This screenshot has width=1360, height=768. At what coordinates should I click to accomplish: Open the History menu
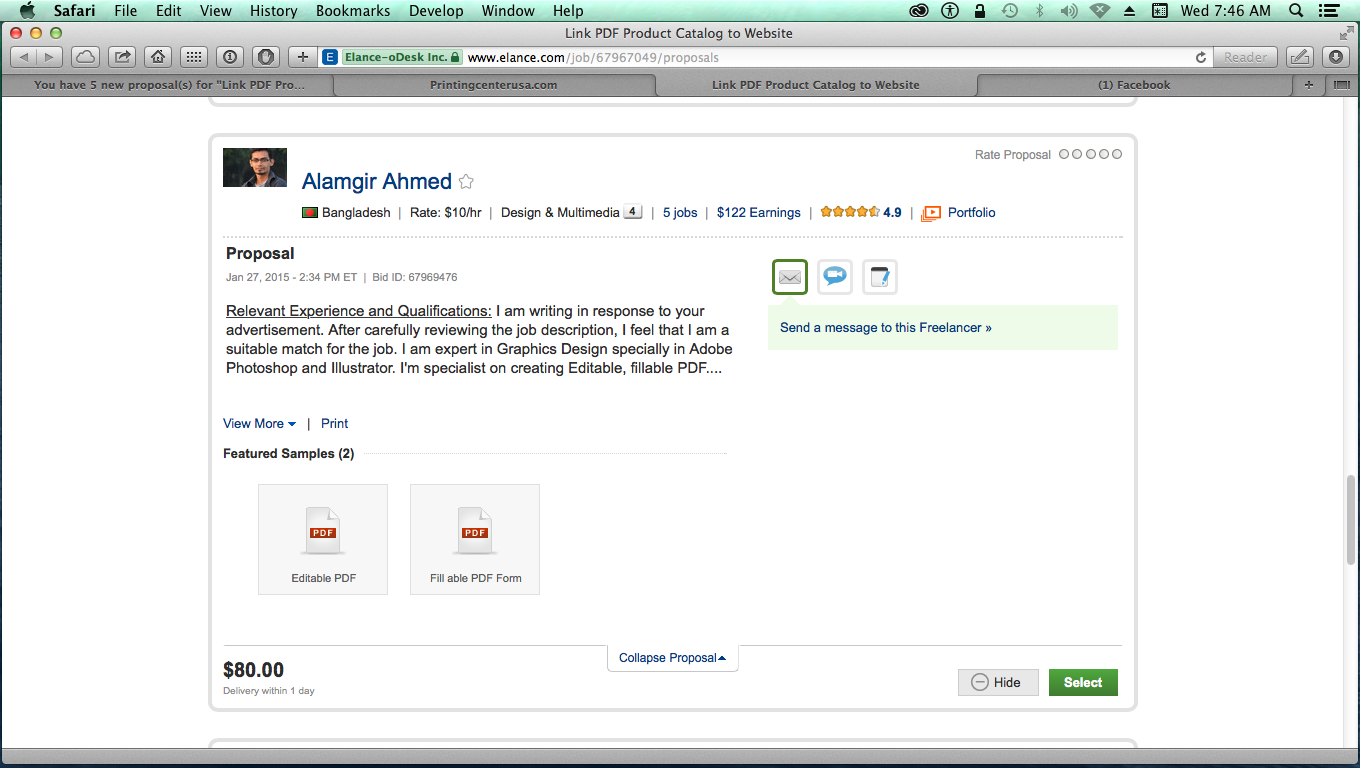coord(274,11)
